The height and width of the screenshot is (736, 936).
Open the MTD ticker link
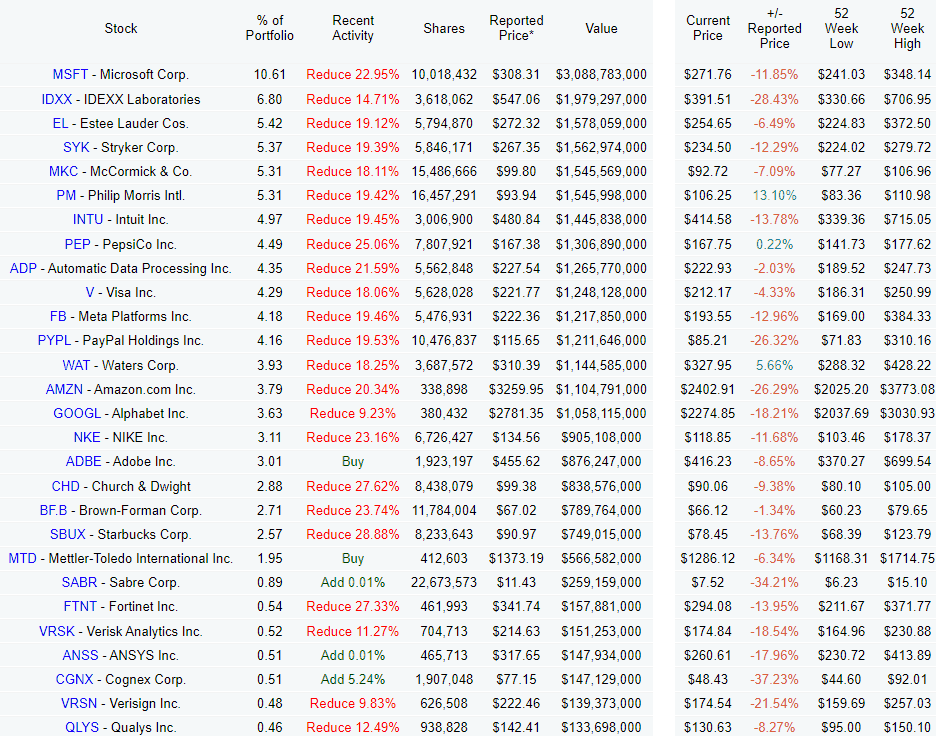tap(23, 559)
